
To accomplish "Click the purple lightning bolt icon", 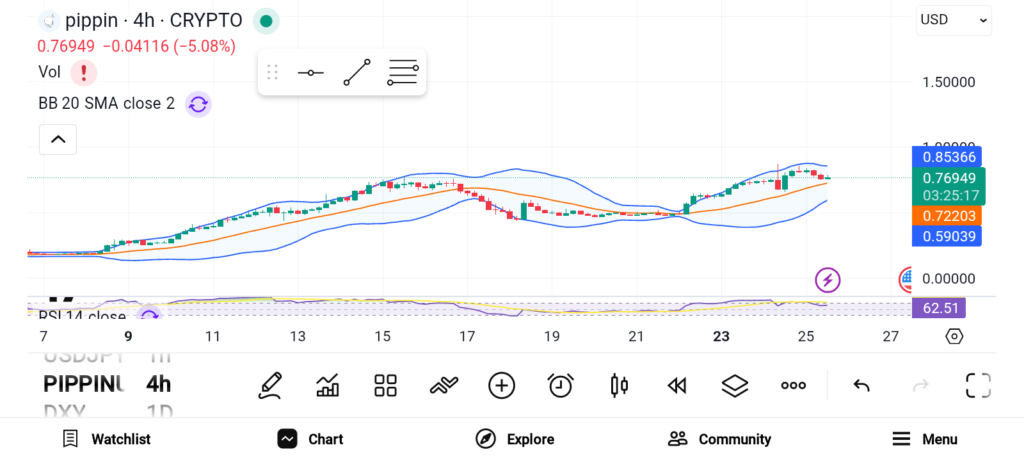I will point(827,279).
